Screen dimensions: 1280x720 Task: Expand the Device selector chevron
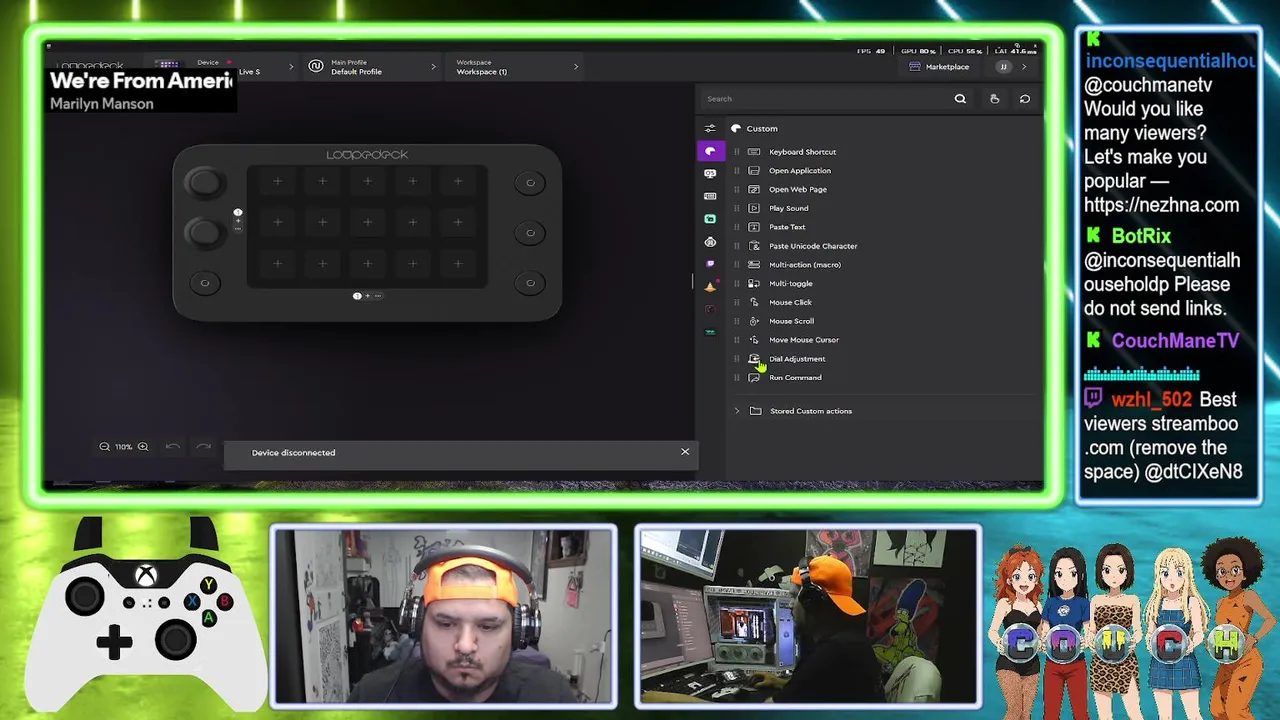point(291,67)
